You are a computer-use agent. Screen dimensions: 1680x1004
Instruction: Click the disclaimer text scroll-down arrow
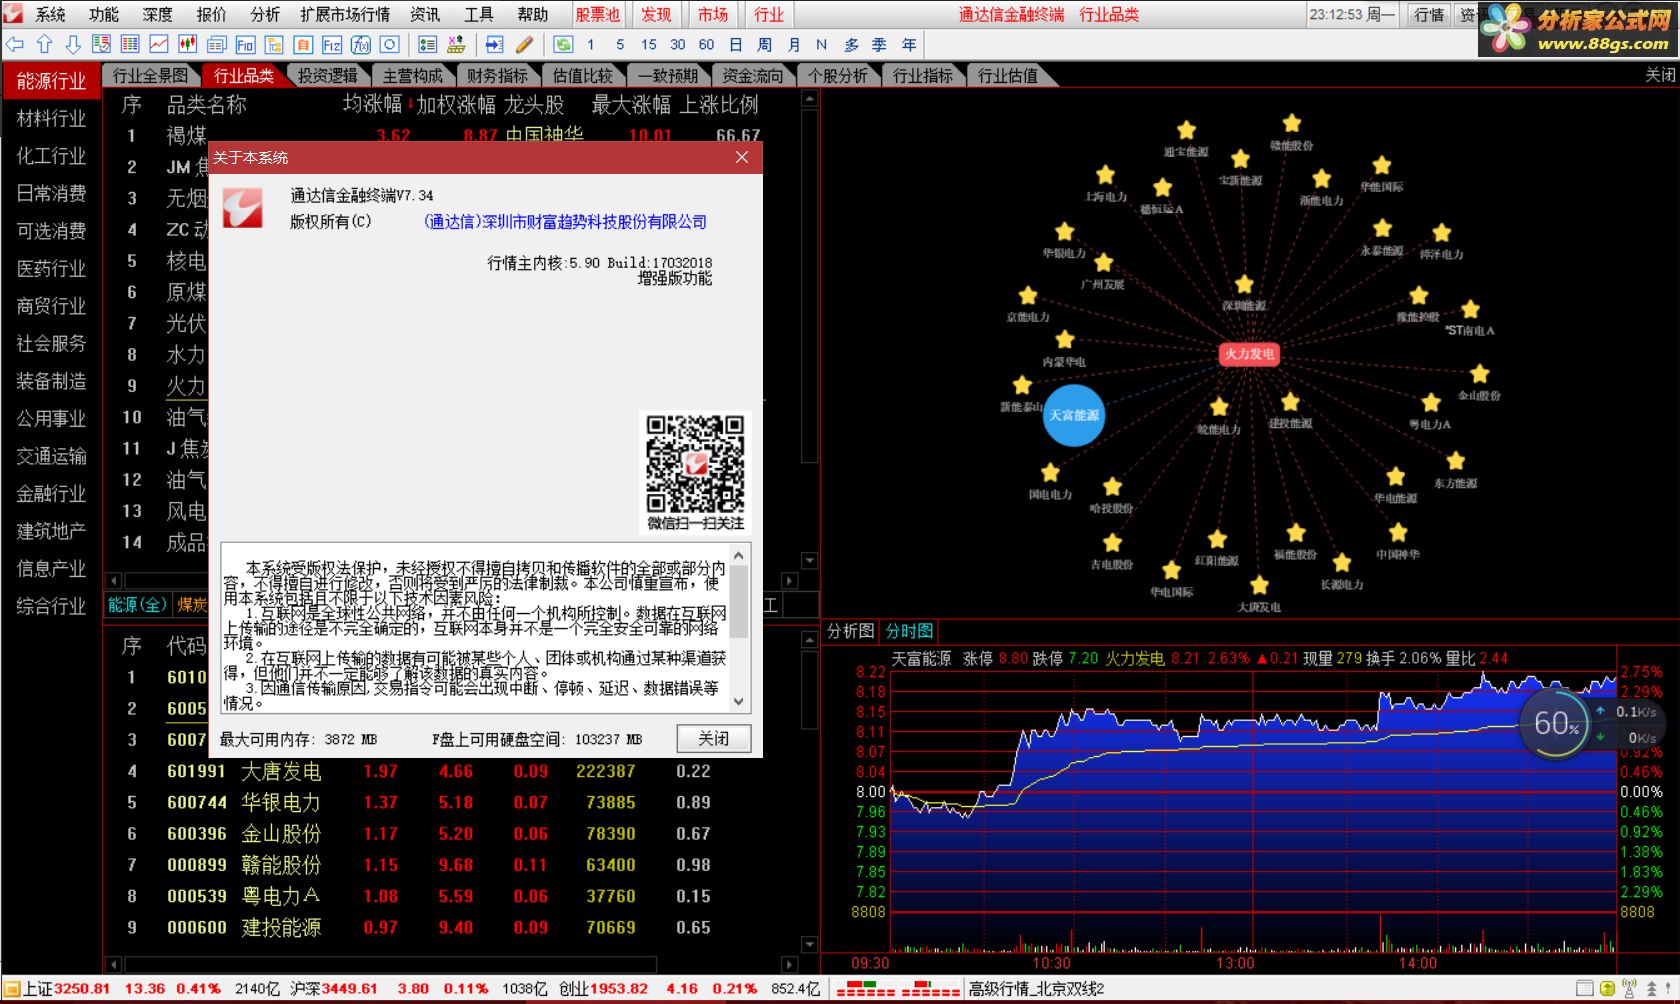point(739,701)
